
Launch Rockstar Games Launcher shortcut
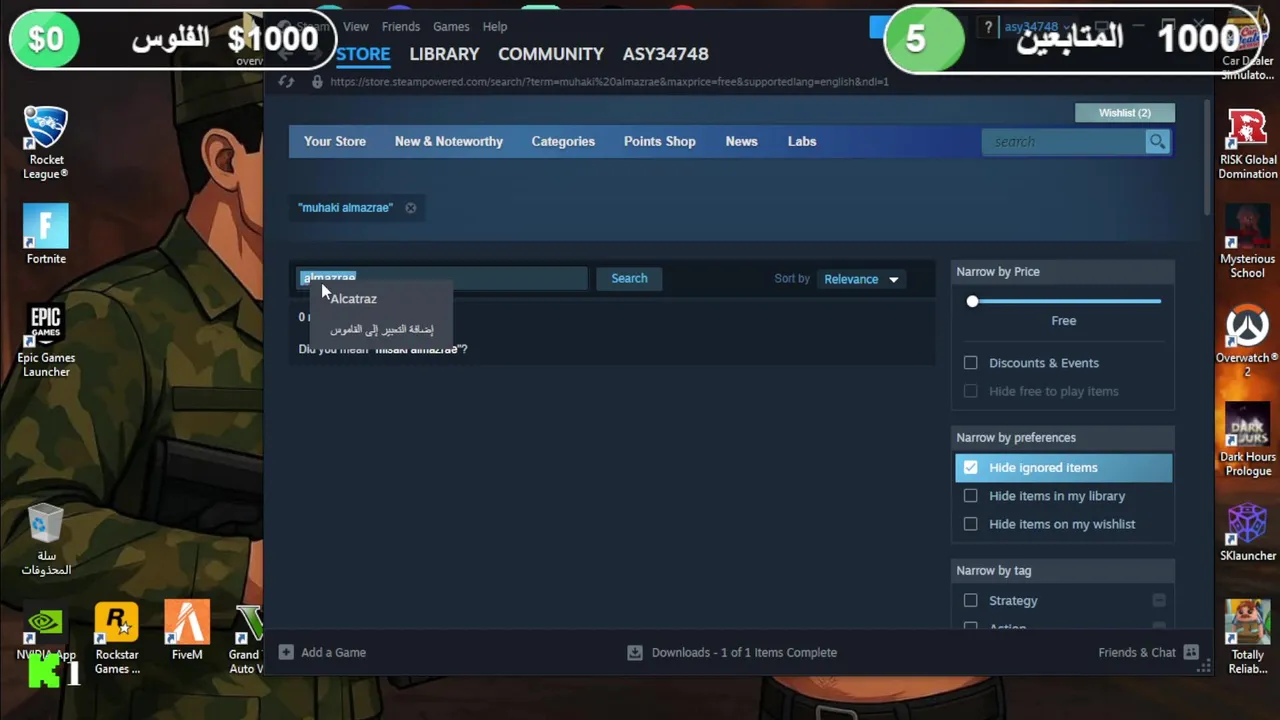[117, 638]
